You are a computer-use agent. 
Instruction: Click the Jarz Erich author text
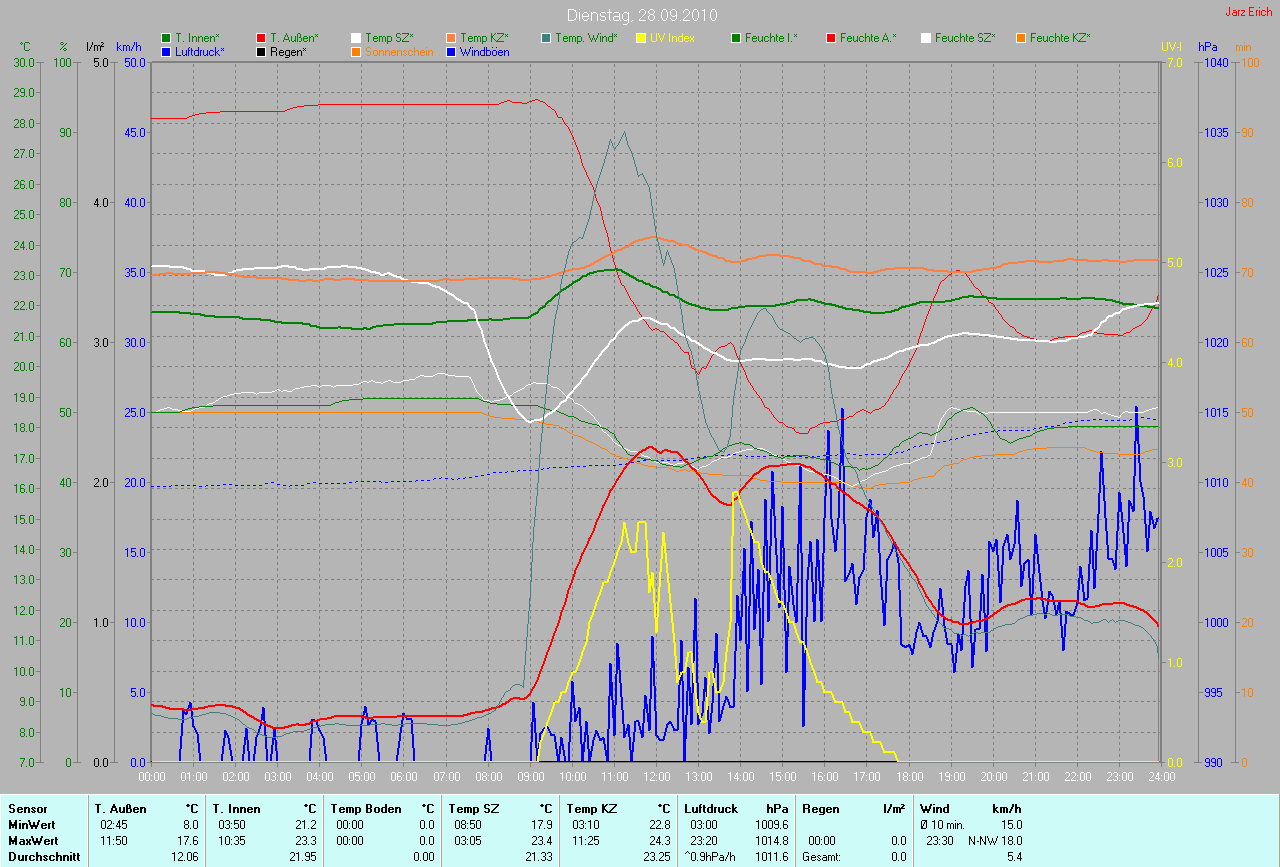[1246, 12]
